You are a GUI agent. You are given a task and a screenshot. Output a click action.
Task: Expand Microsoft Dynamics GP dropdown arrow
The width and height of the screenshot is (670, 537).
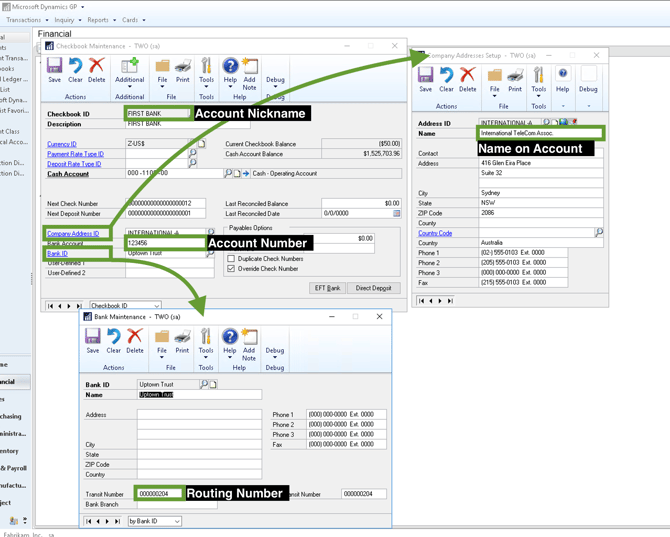[82, 7]
